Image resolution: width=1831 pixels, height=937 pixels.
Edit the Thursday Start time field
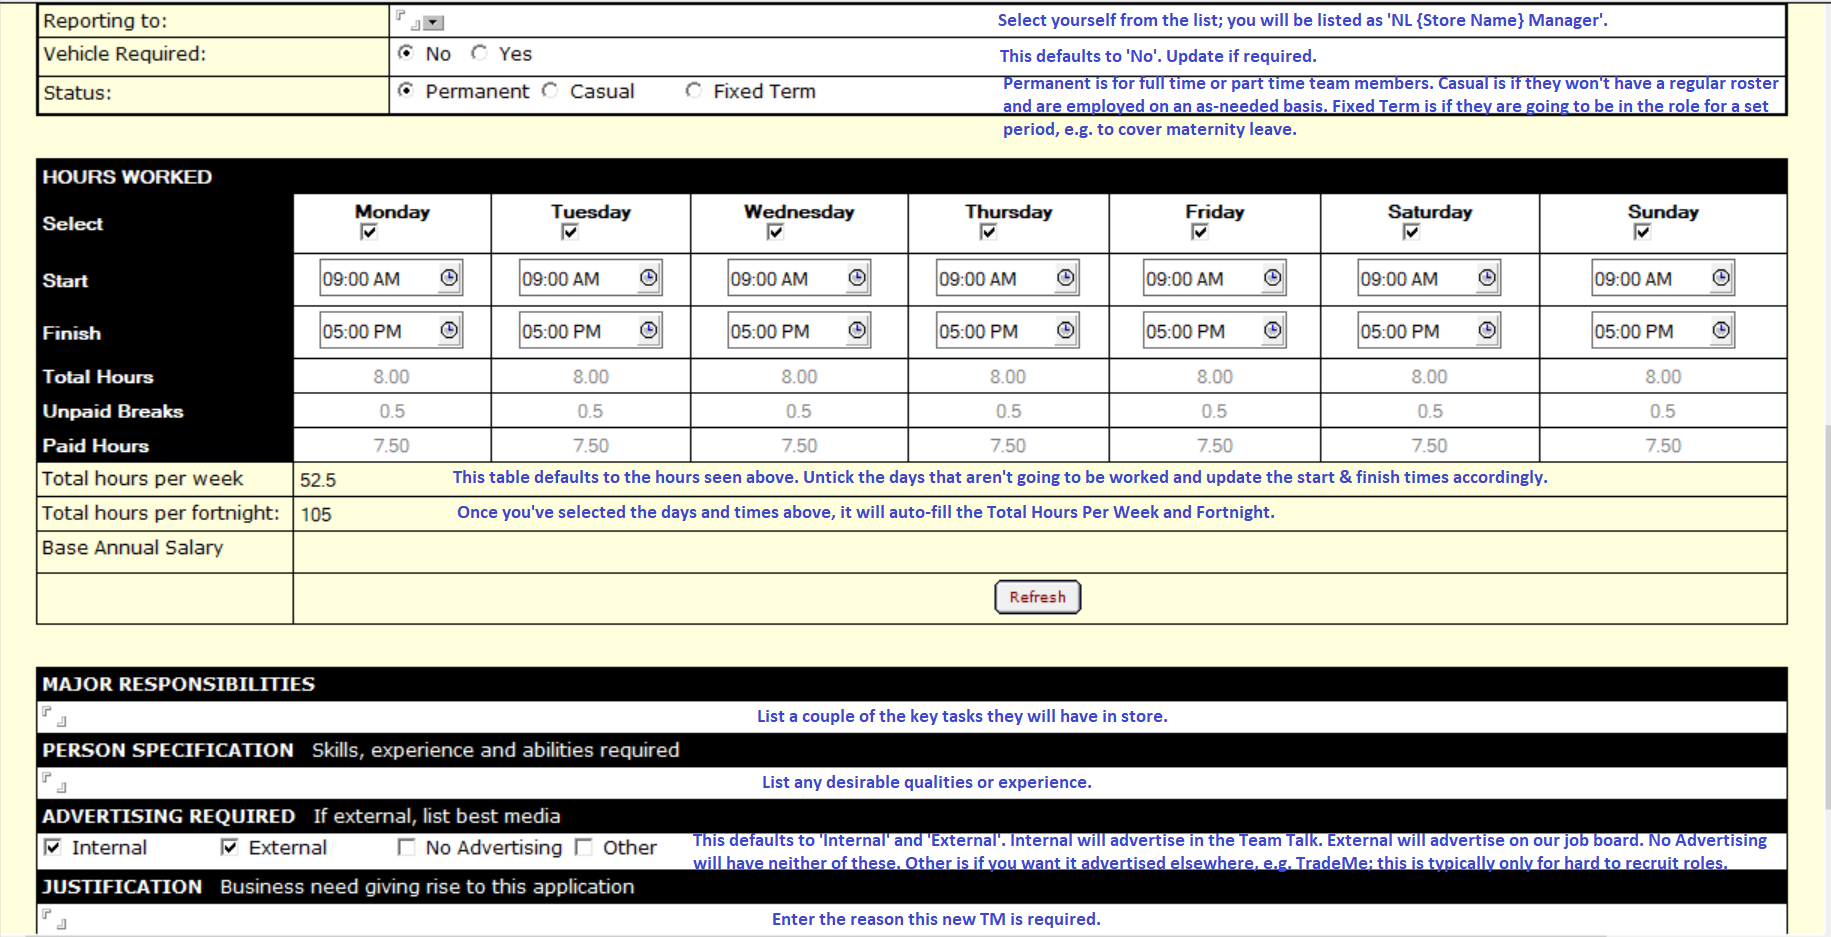(x=996, y=279)
